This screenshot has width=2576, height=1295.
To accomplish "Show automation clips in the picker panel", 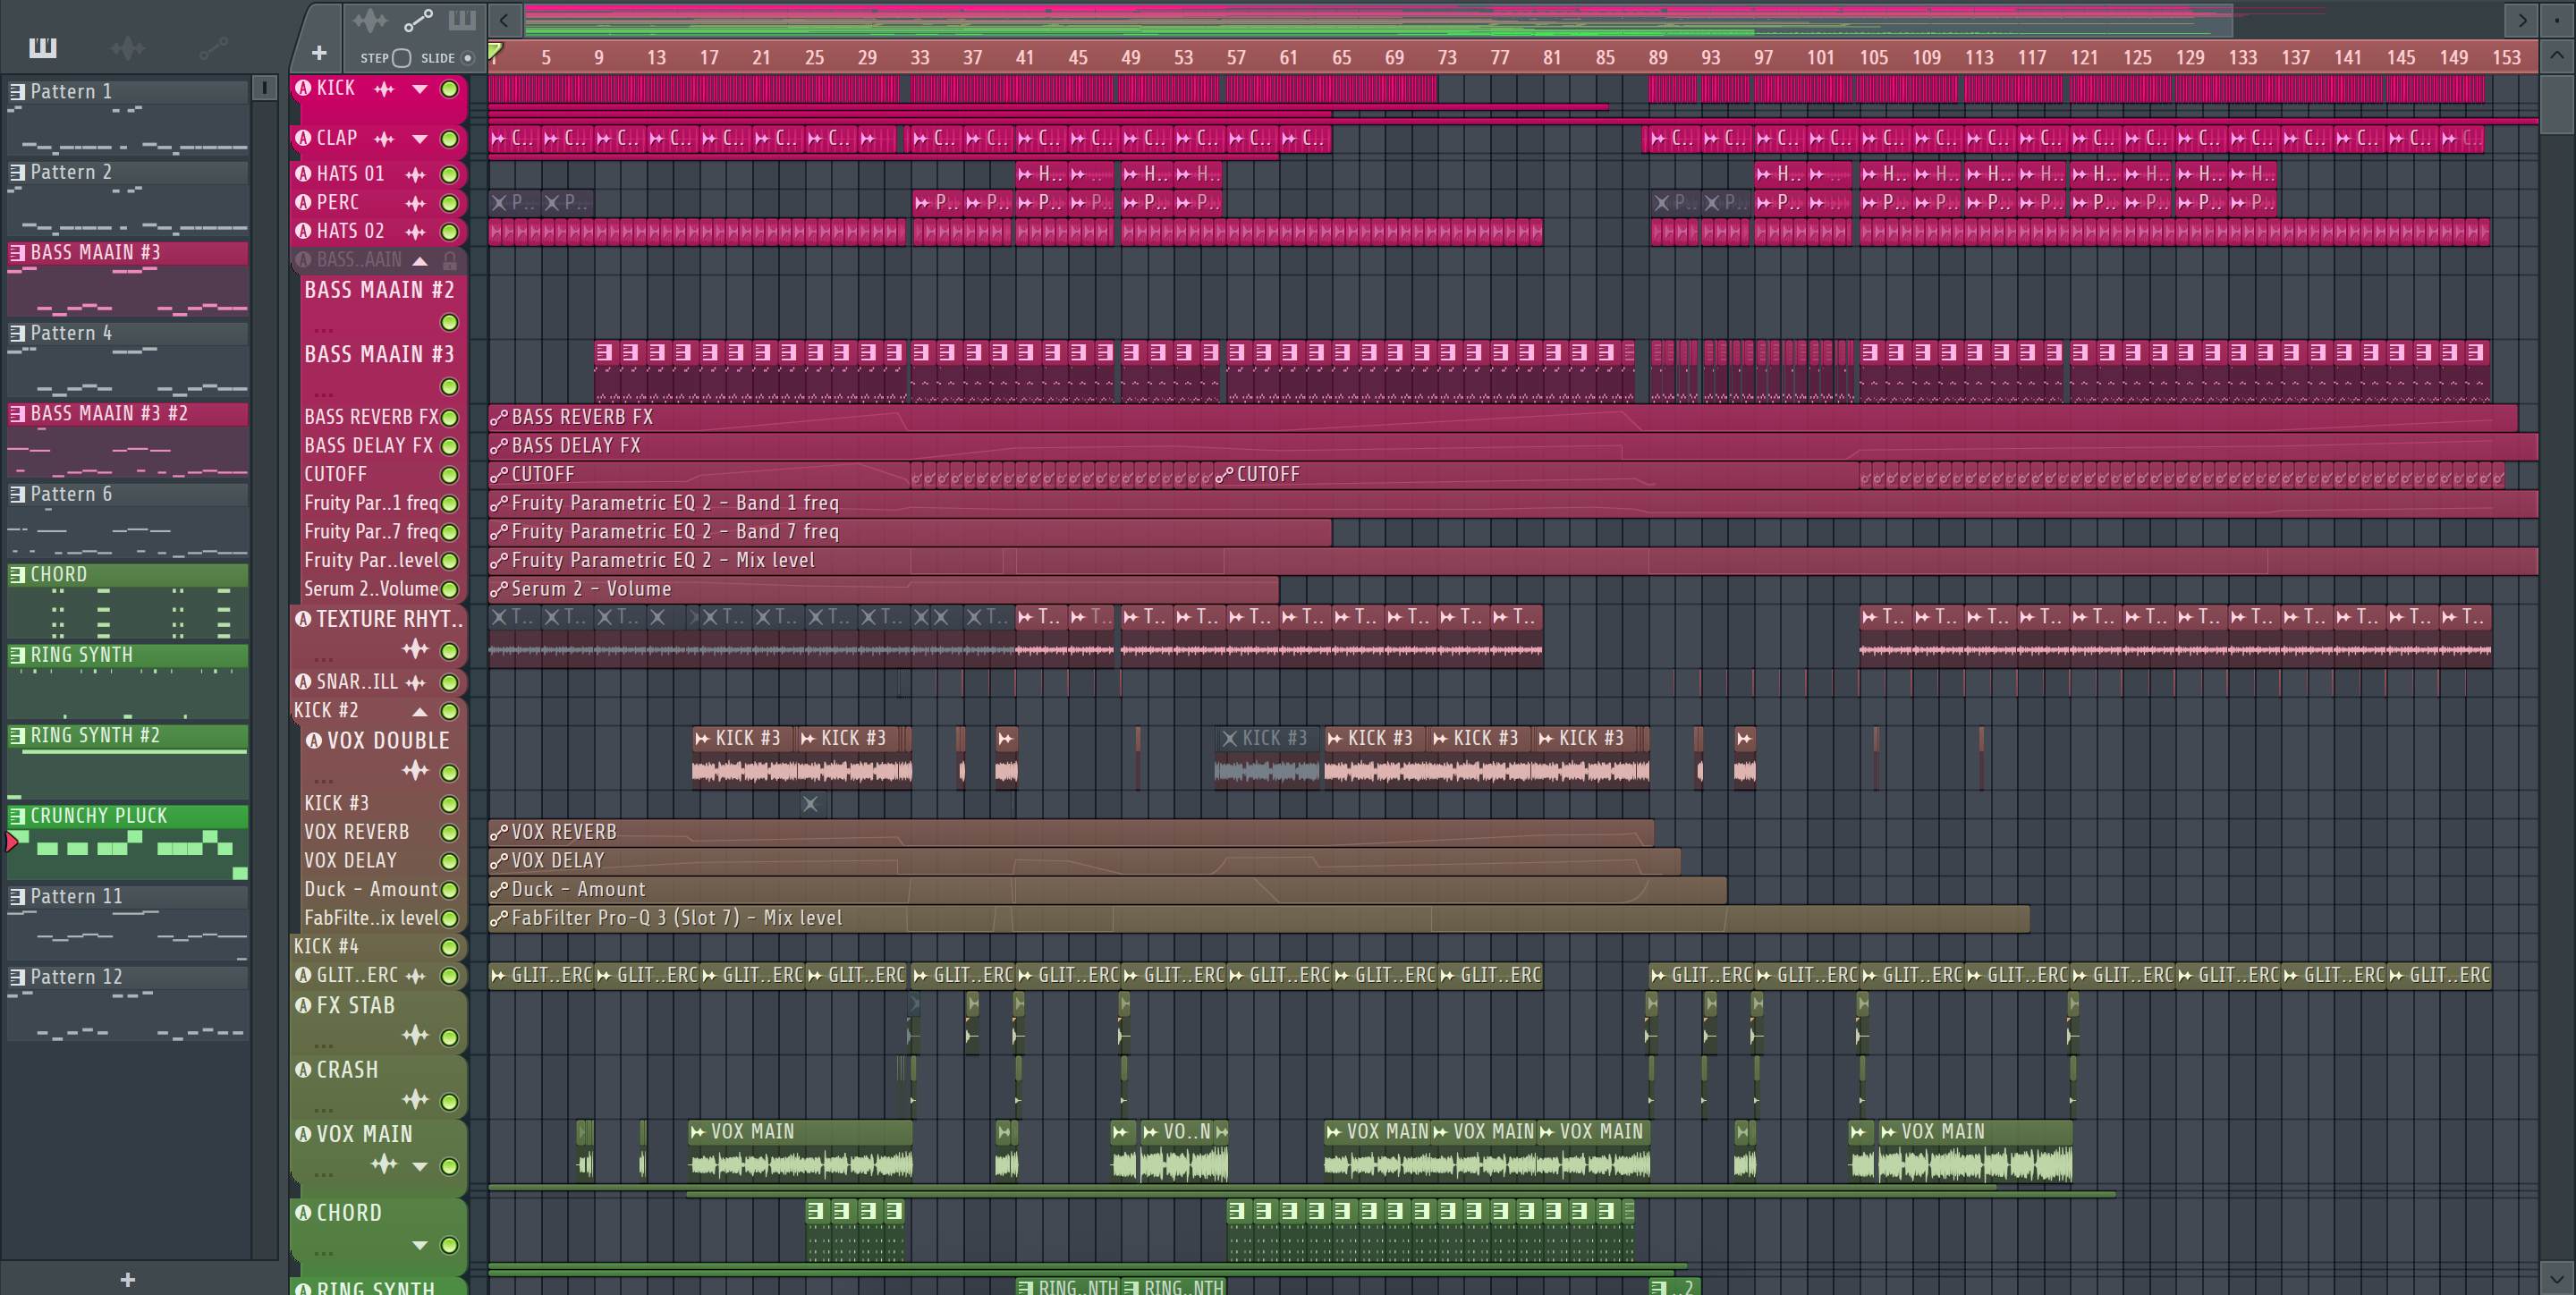I will click(213, 47).
